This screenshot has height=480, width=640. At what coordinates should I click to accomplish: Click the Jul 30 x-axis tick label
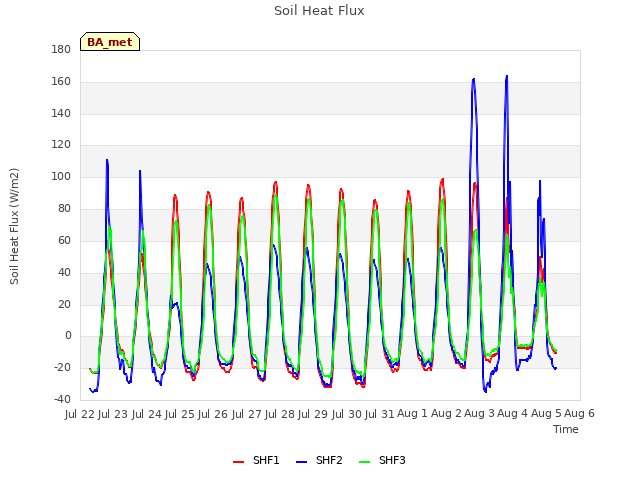tap(347, 414)
